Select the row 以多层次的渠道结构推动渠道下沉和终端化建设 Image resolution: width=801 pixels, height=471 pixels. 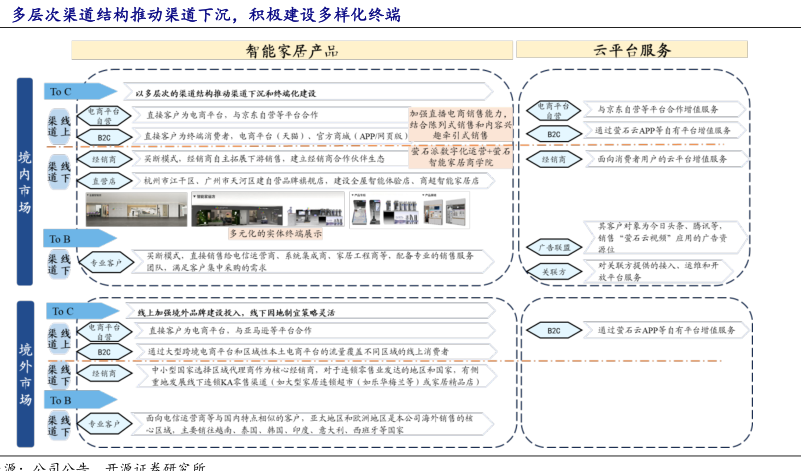[x=308, y=93]
